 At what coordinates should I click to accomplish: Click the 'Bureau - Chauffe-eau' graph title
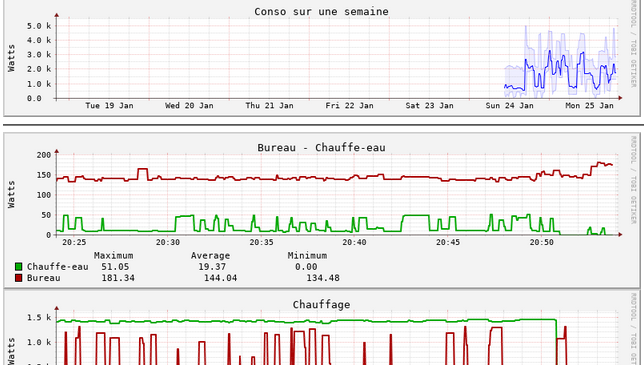tap(321, 148)
